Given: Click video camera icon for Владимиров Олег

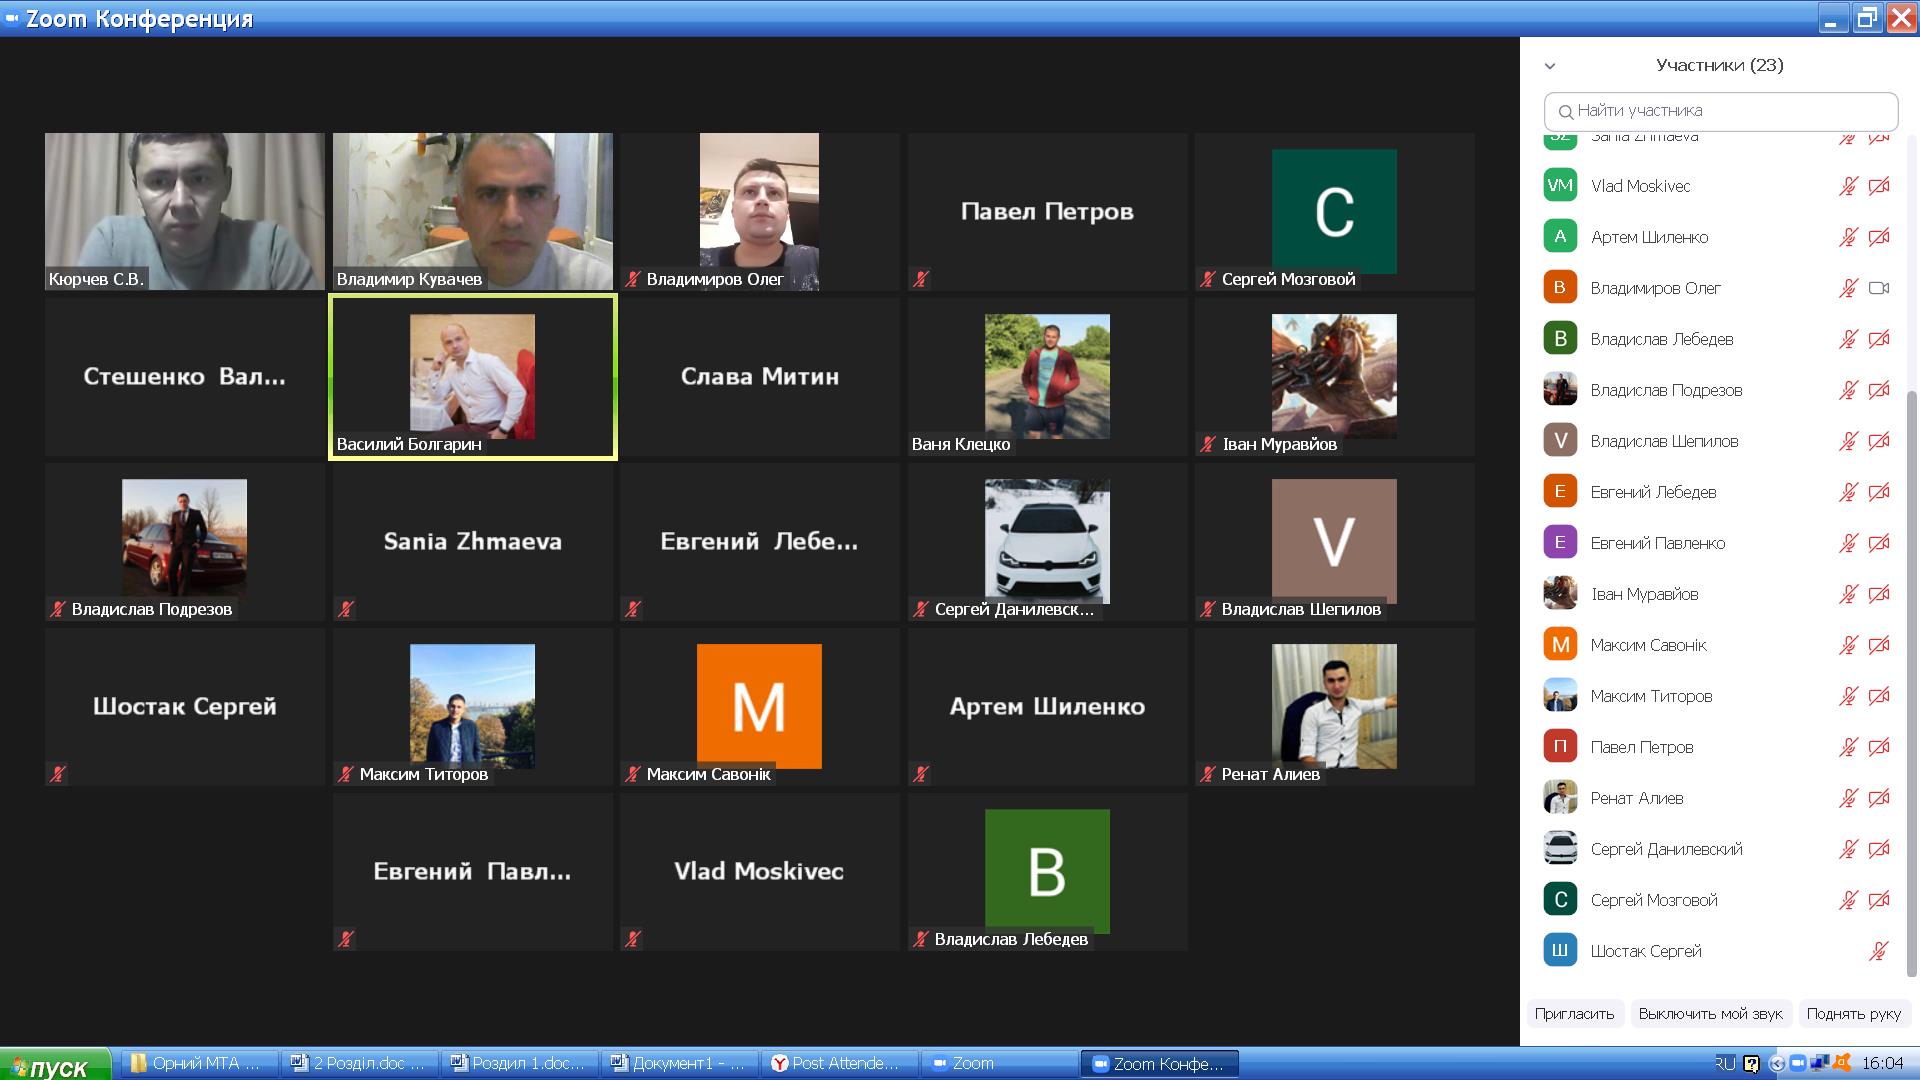Looking at the screenshot, I should click(1879, 288).
